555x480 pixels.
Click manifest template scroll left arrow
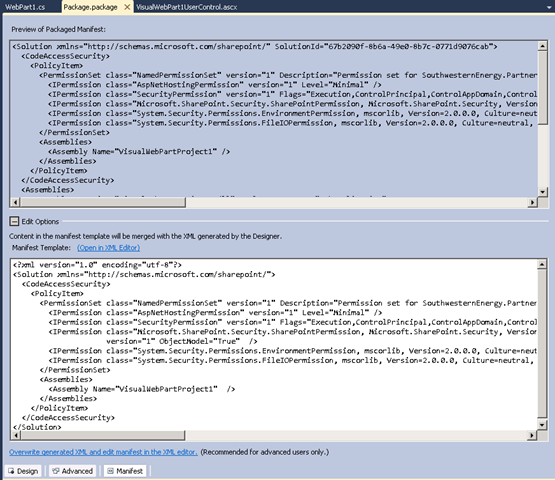tap(15, 435)
